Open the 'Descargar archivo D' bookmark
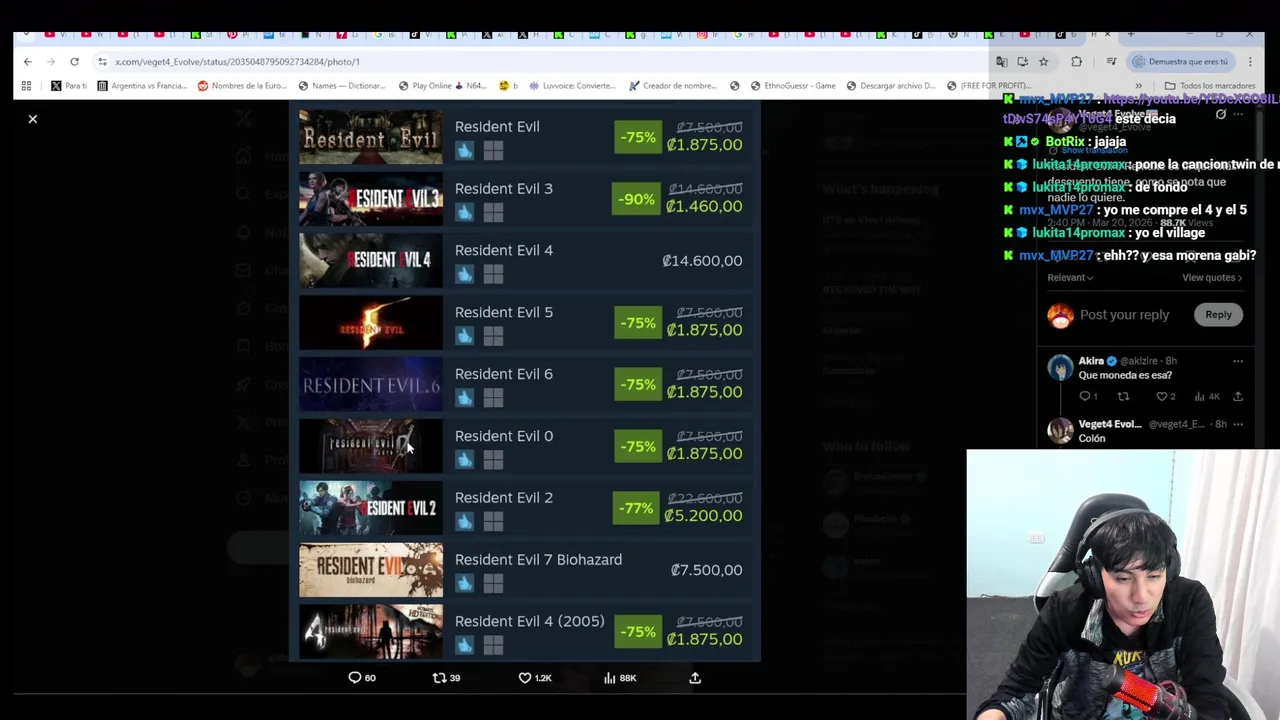 [889, 86]
